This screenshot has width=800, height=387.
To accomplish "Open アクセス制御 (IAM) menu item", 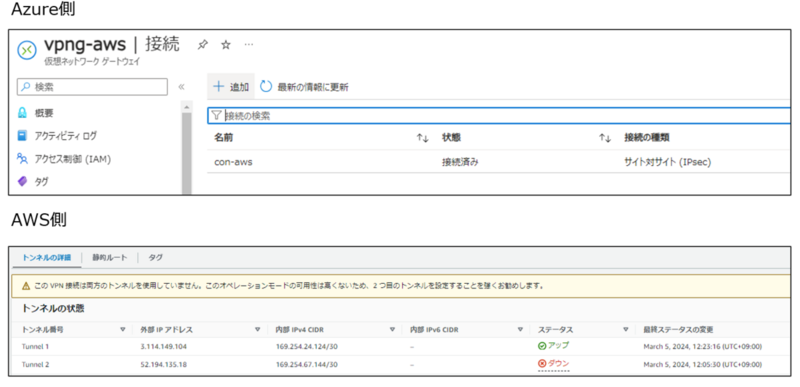I will tap(72, 159).
